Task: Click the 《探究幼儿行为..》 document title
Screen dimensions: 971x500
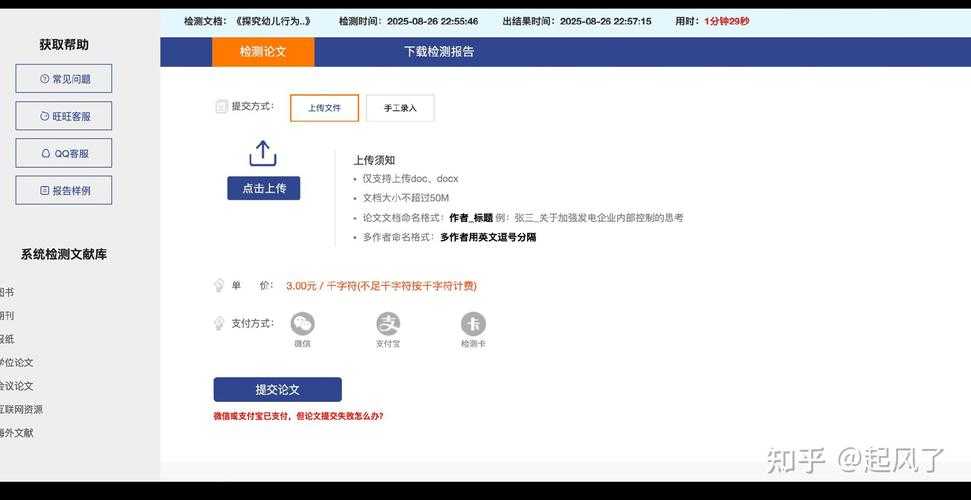Action: [272, 21]
